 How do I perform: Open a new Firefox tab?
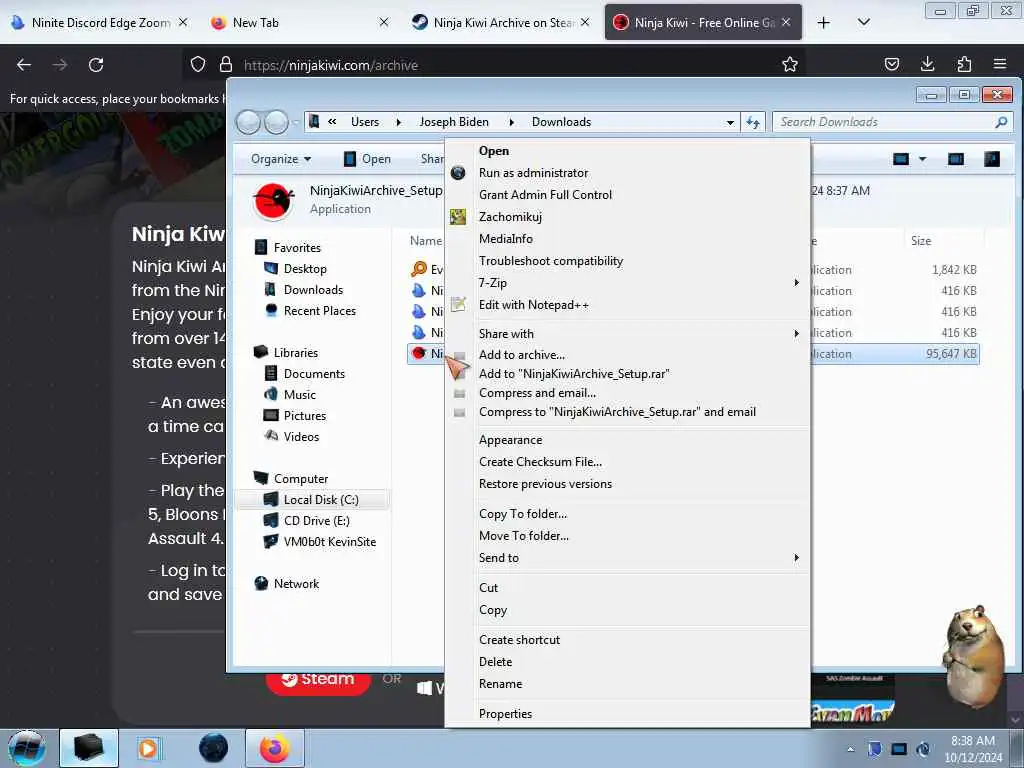tap(824, 23)
